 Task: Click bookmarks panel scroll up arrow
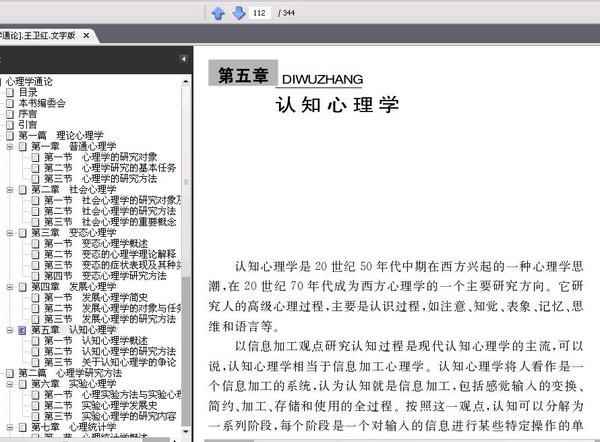(186, 82)
